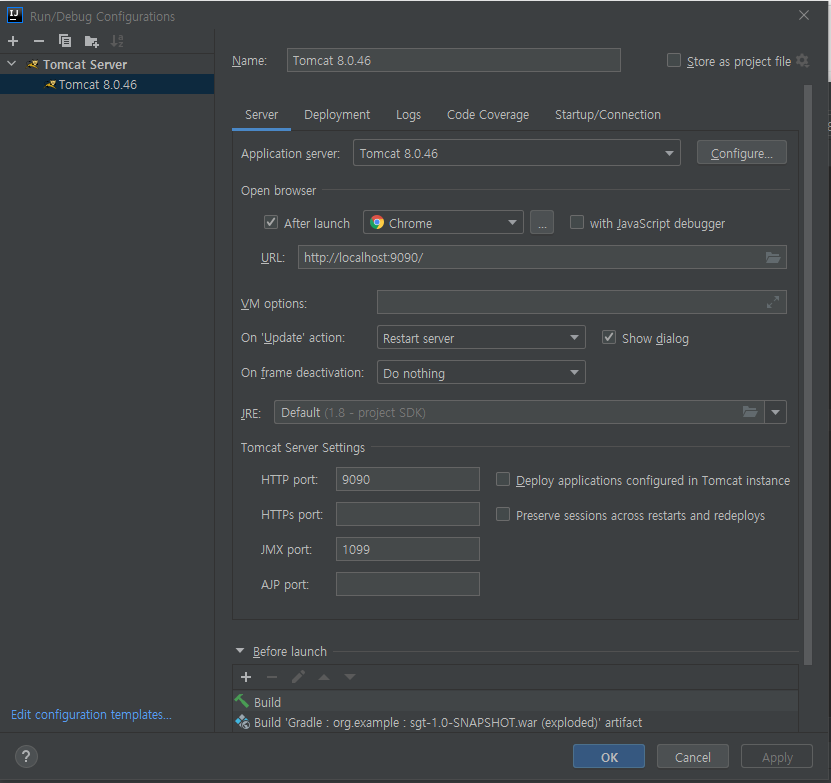Open JRE dropdown arrow
This screenshot has height=783, width=831.
pyautogui.click(x=775, y=412)
